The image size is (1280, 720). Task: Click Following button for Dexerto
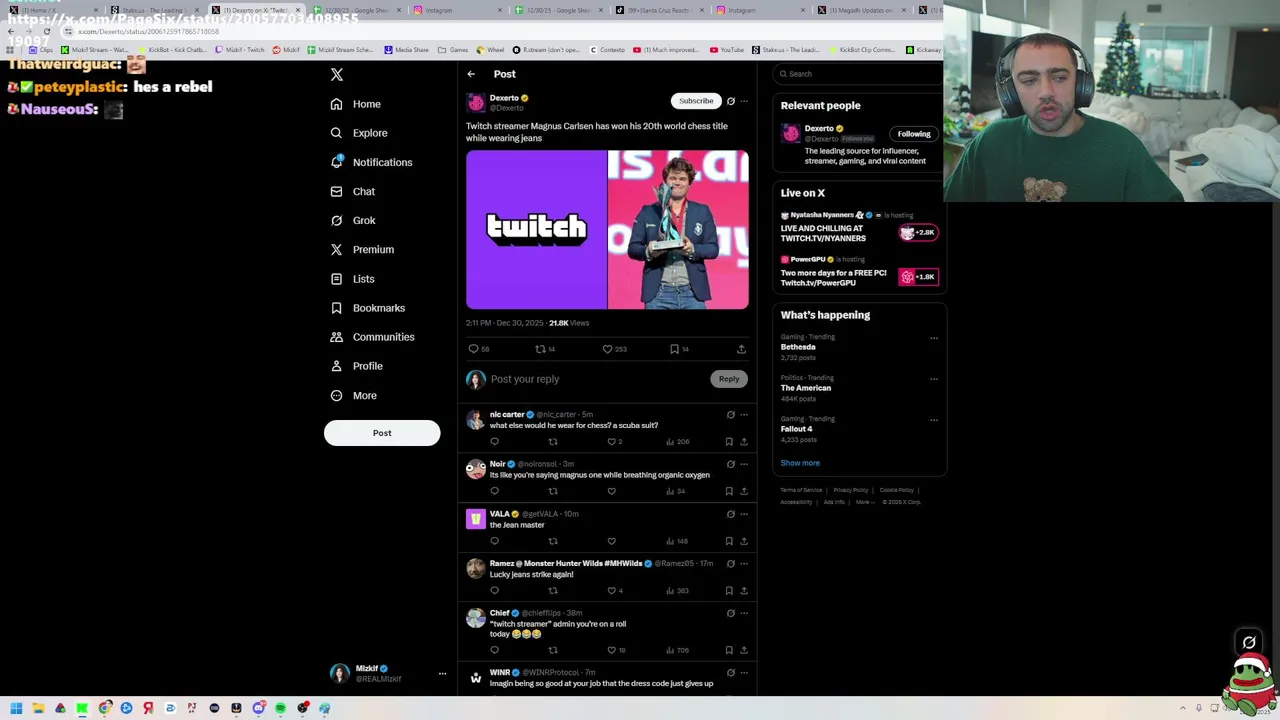coord(914,134)
